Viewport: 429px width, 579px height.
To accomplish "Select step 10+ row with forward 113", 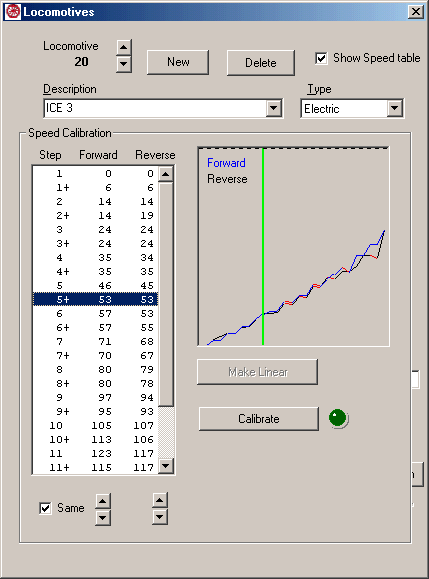I will [x=95, y=440].
